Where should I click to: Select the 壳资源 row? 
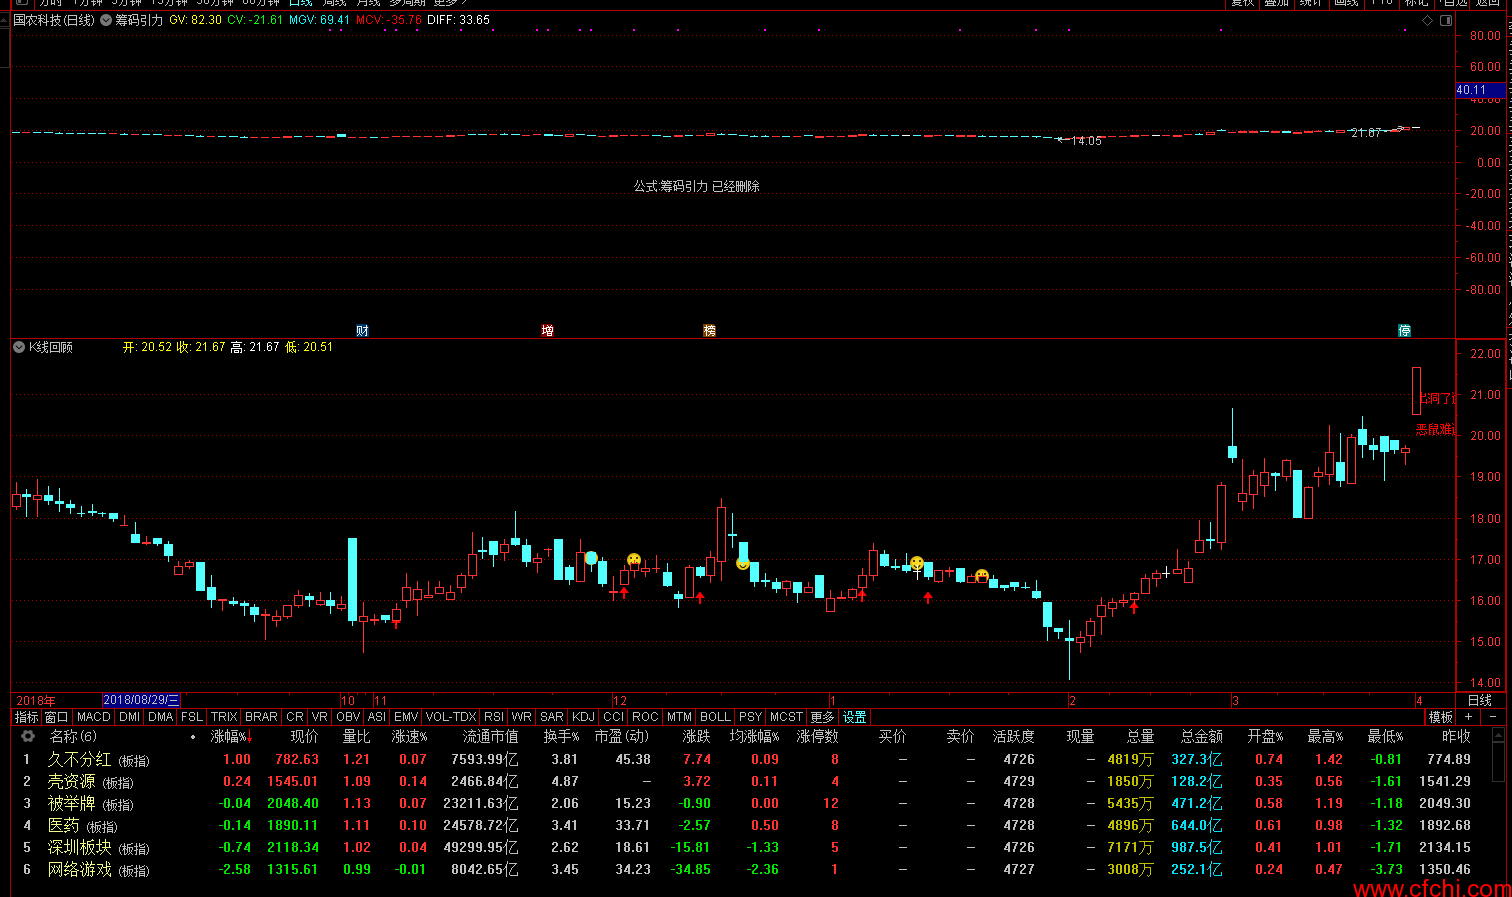coord(750,781)
